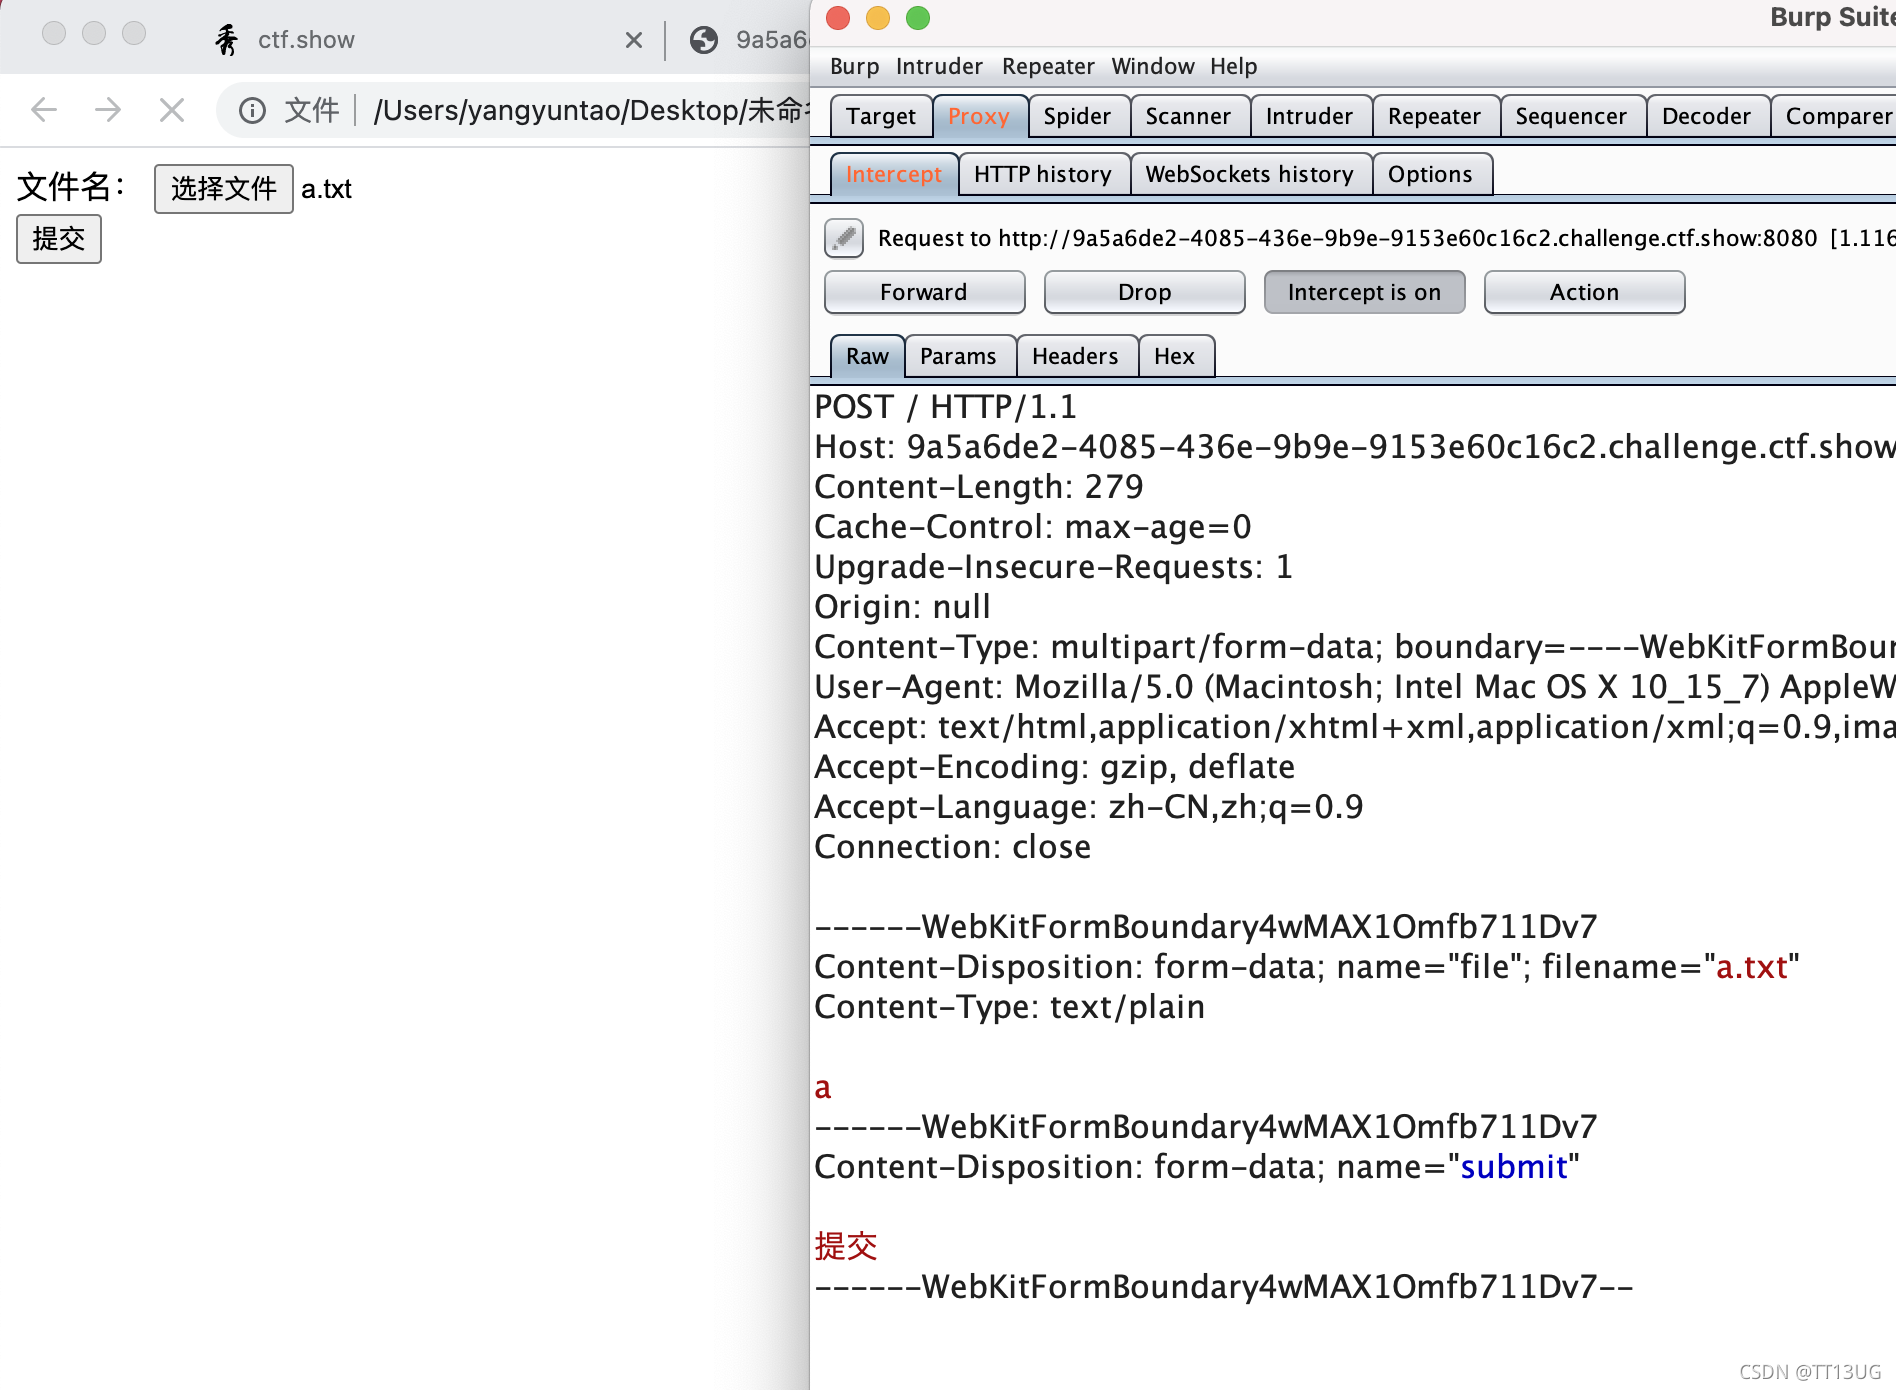Stop page loading with the X icon
Viewport: 1896px width, 1390px height.
pos(172,110)
